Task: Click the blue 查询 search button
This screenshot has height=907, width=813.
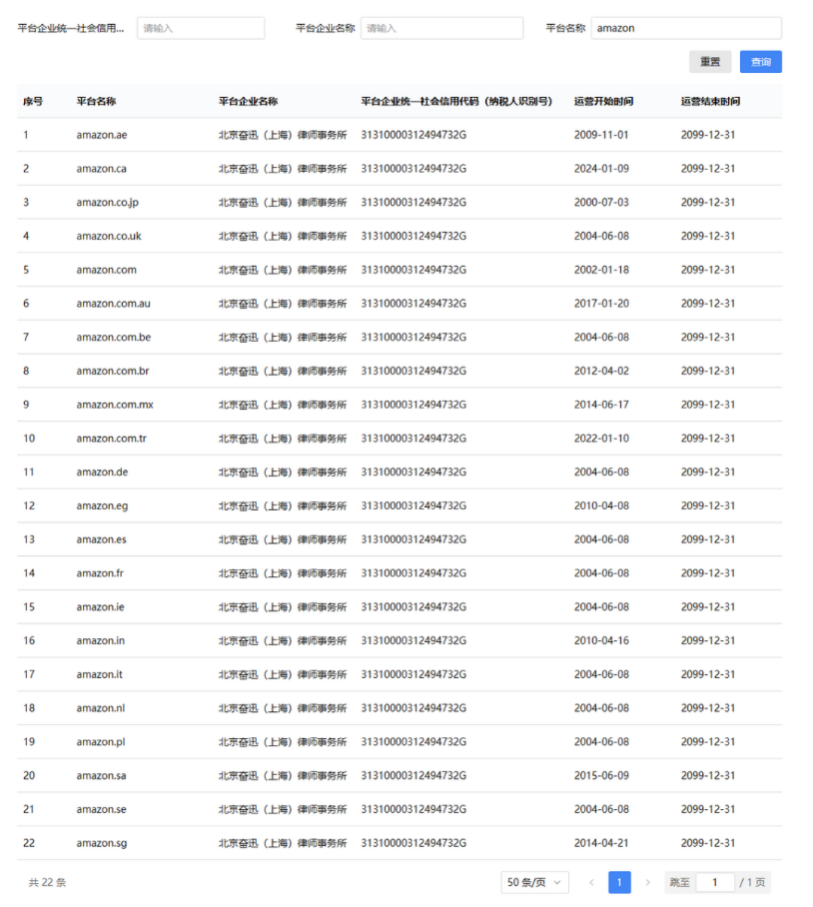Action: [x=760, y=62]
